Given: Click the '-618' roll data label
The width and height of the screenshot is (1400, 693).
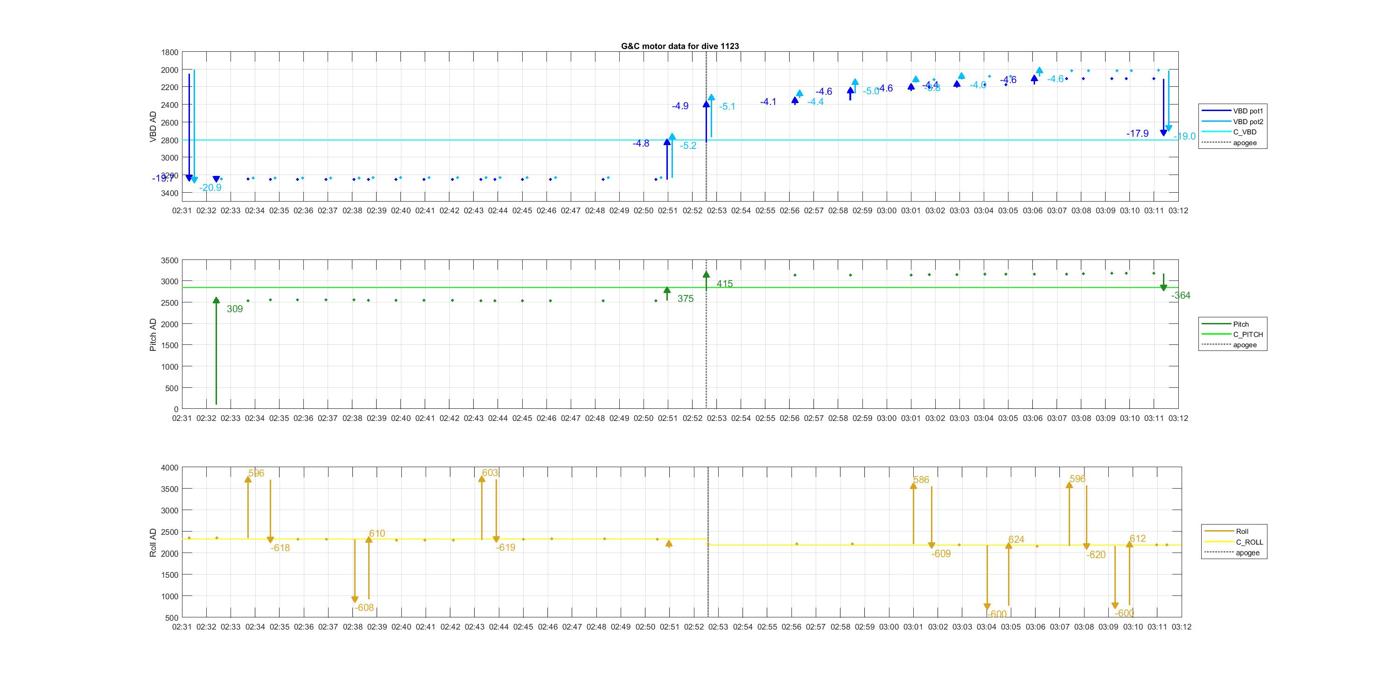Looking at the screenshot, I should click(x=280, y=548).
